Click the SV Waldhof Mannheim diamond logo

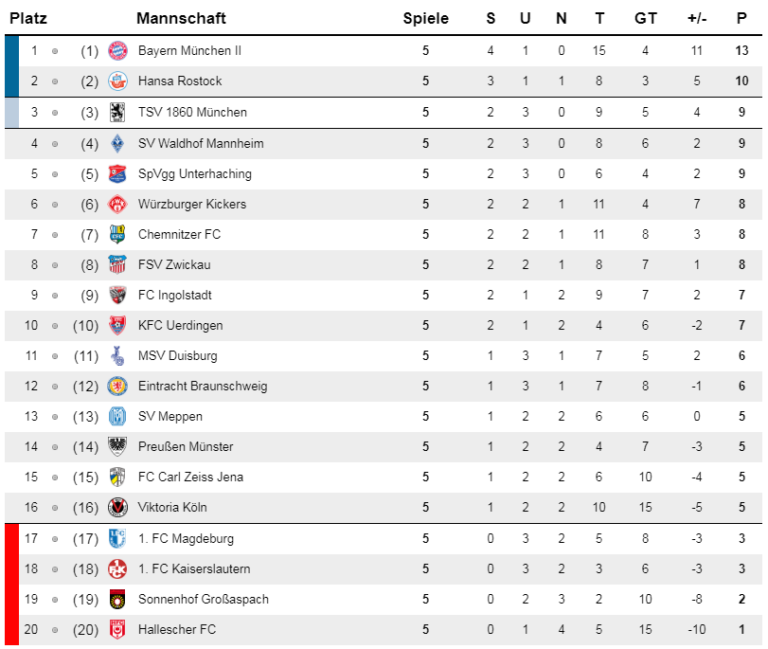click(118, 144)
